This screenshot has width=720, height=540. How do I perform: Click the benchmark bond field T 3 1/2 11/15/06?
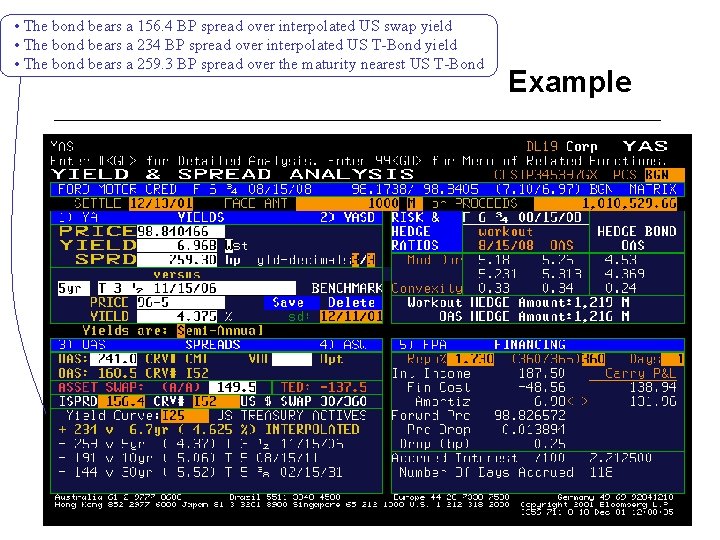(197, 288)
